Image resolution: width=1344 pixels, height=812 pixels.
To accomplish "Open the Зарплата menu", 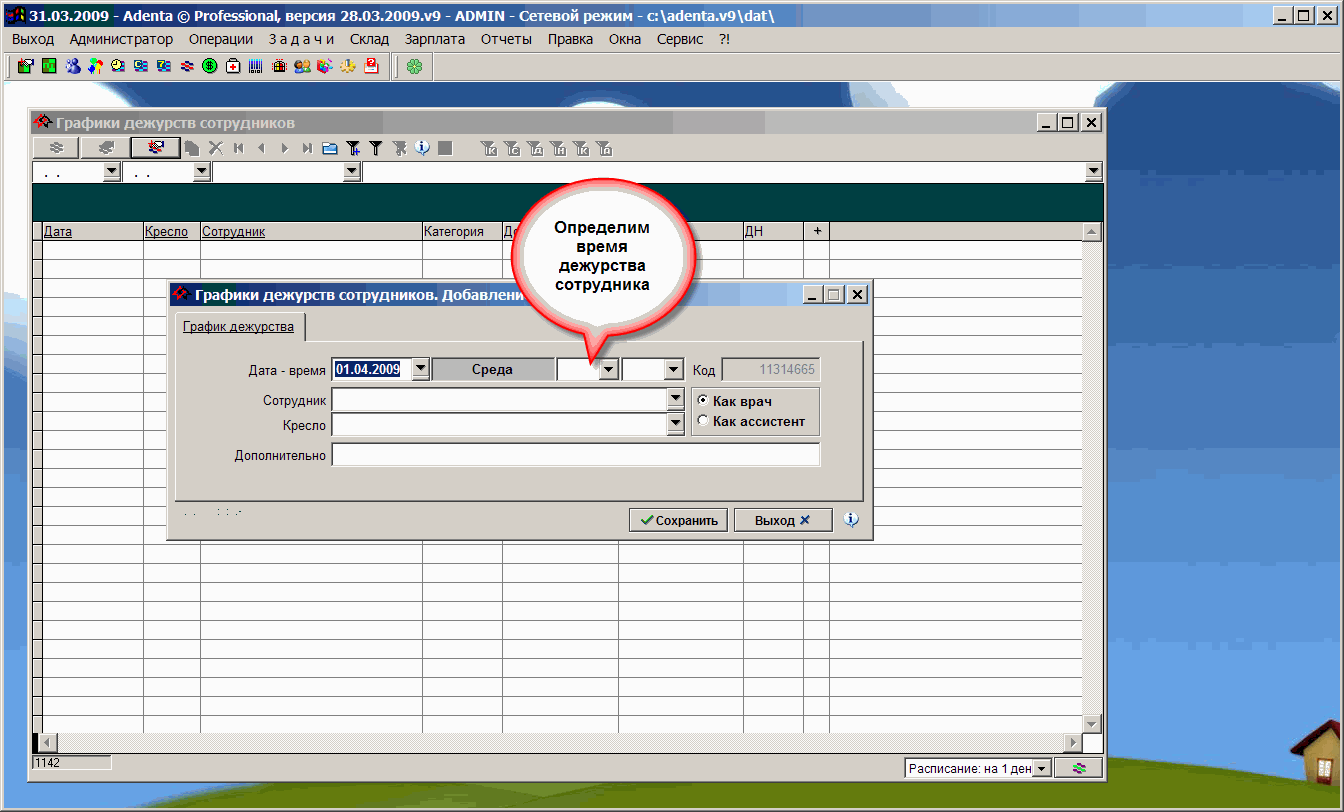I will pyautogui.click(x=435, y=39).
